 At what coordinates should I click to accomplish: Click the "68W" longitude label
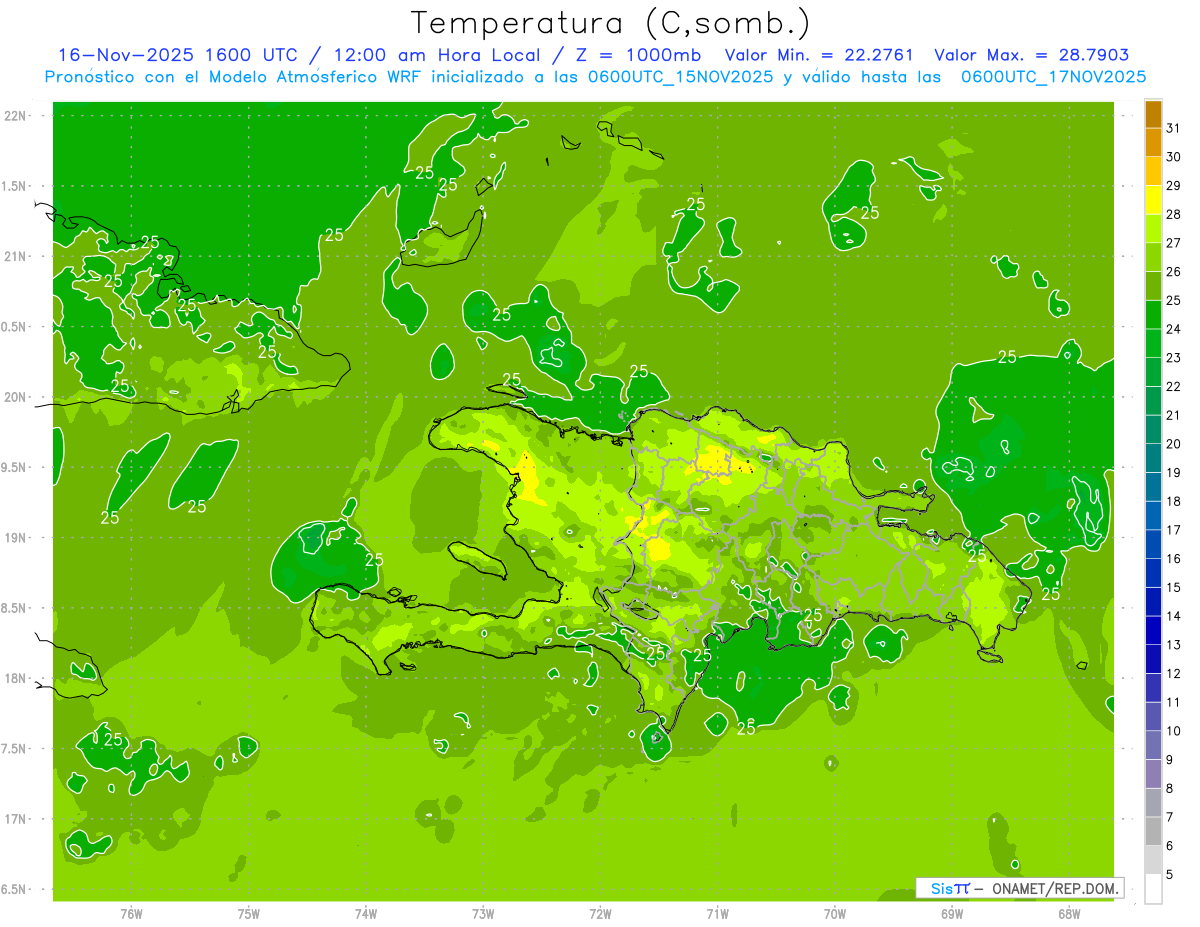point(1069,914)
